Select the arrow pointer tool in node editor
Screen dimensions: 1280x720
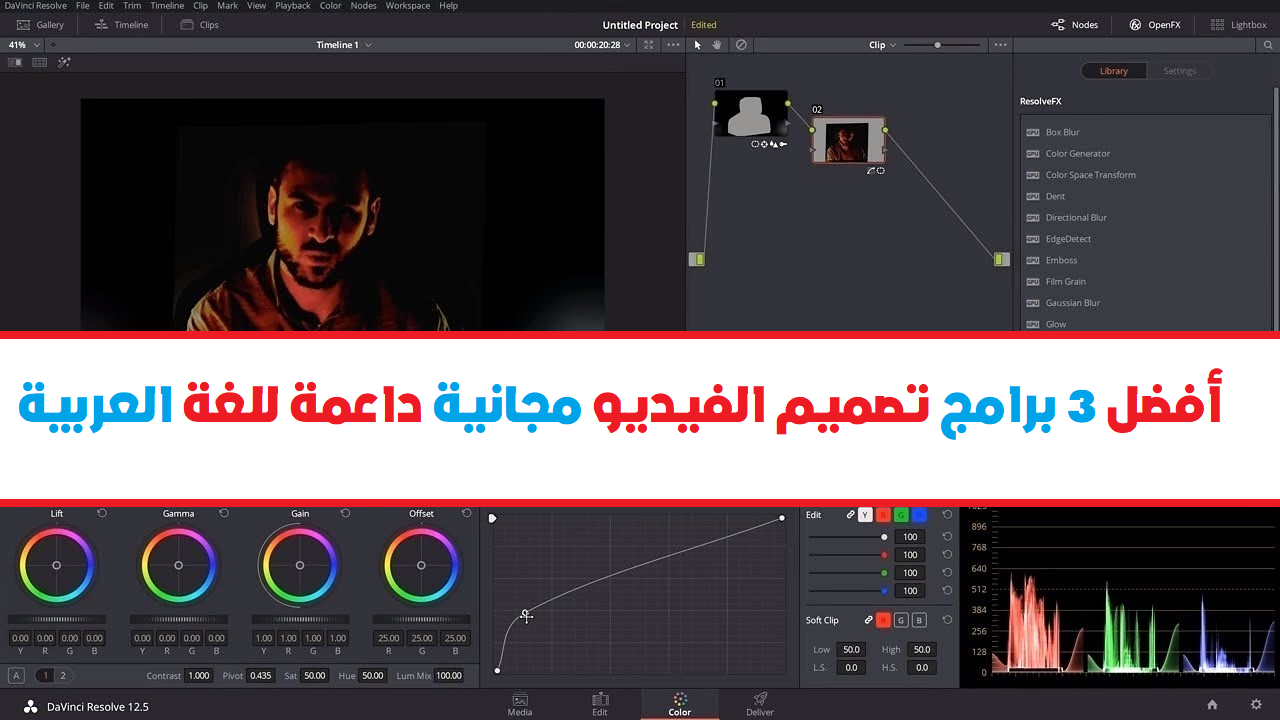(698, 45)
